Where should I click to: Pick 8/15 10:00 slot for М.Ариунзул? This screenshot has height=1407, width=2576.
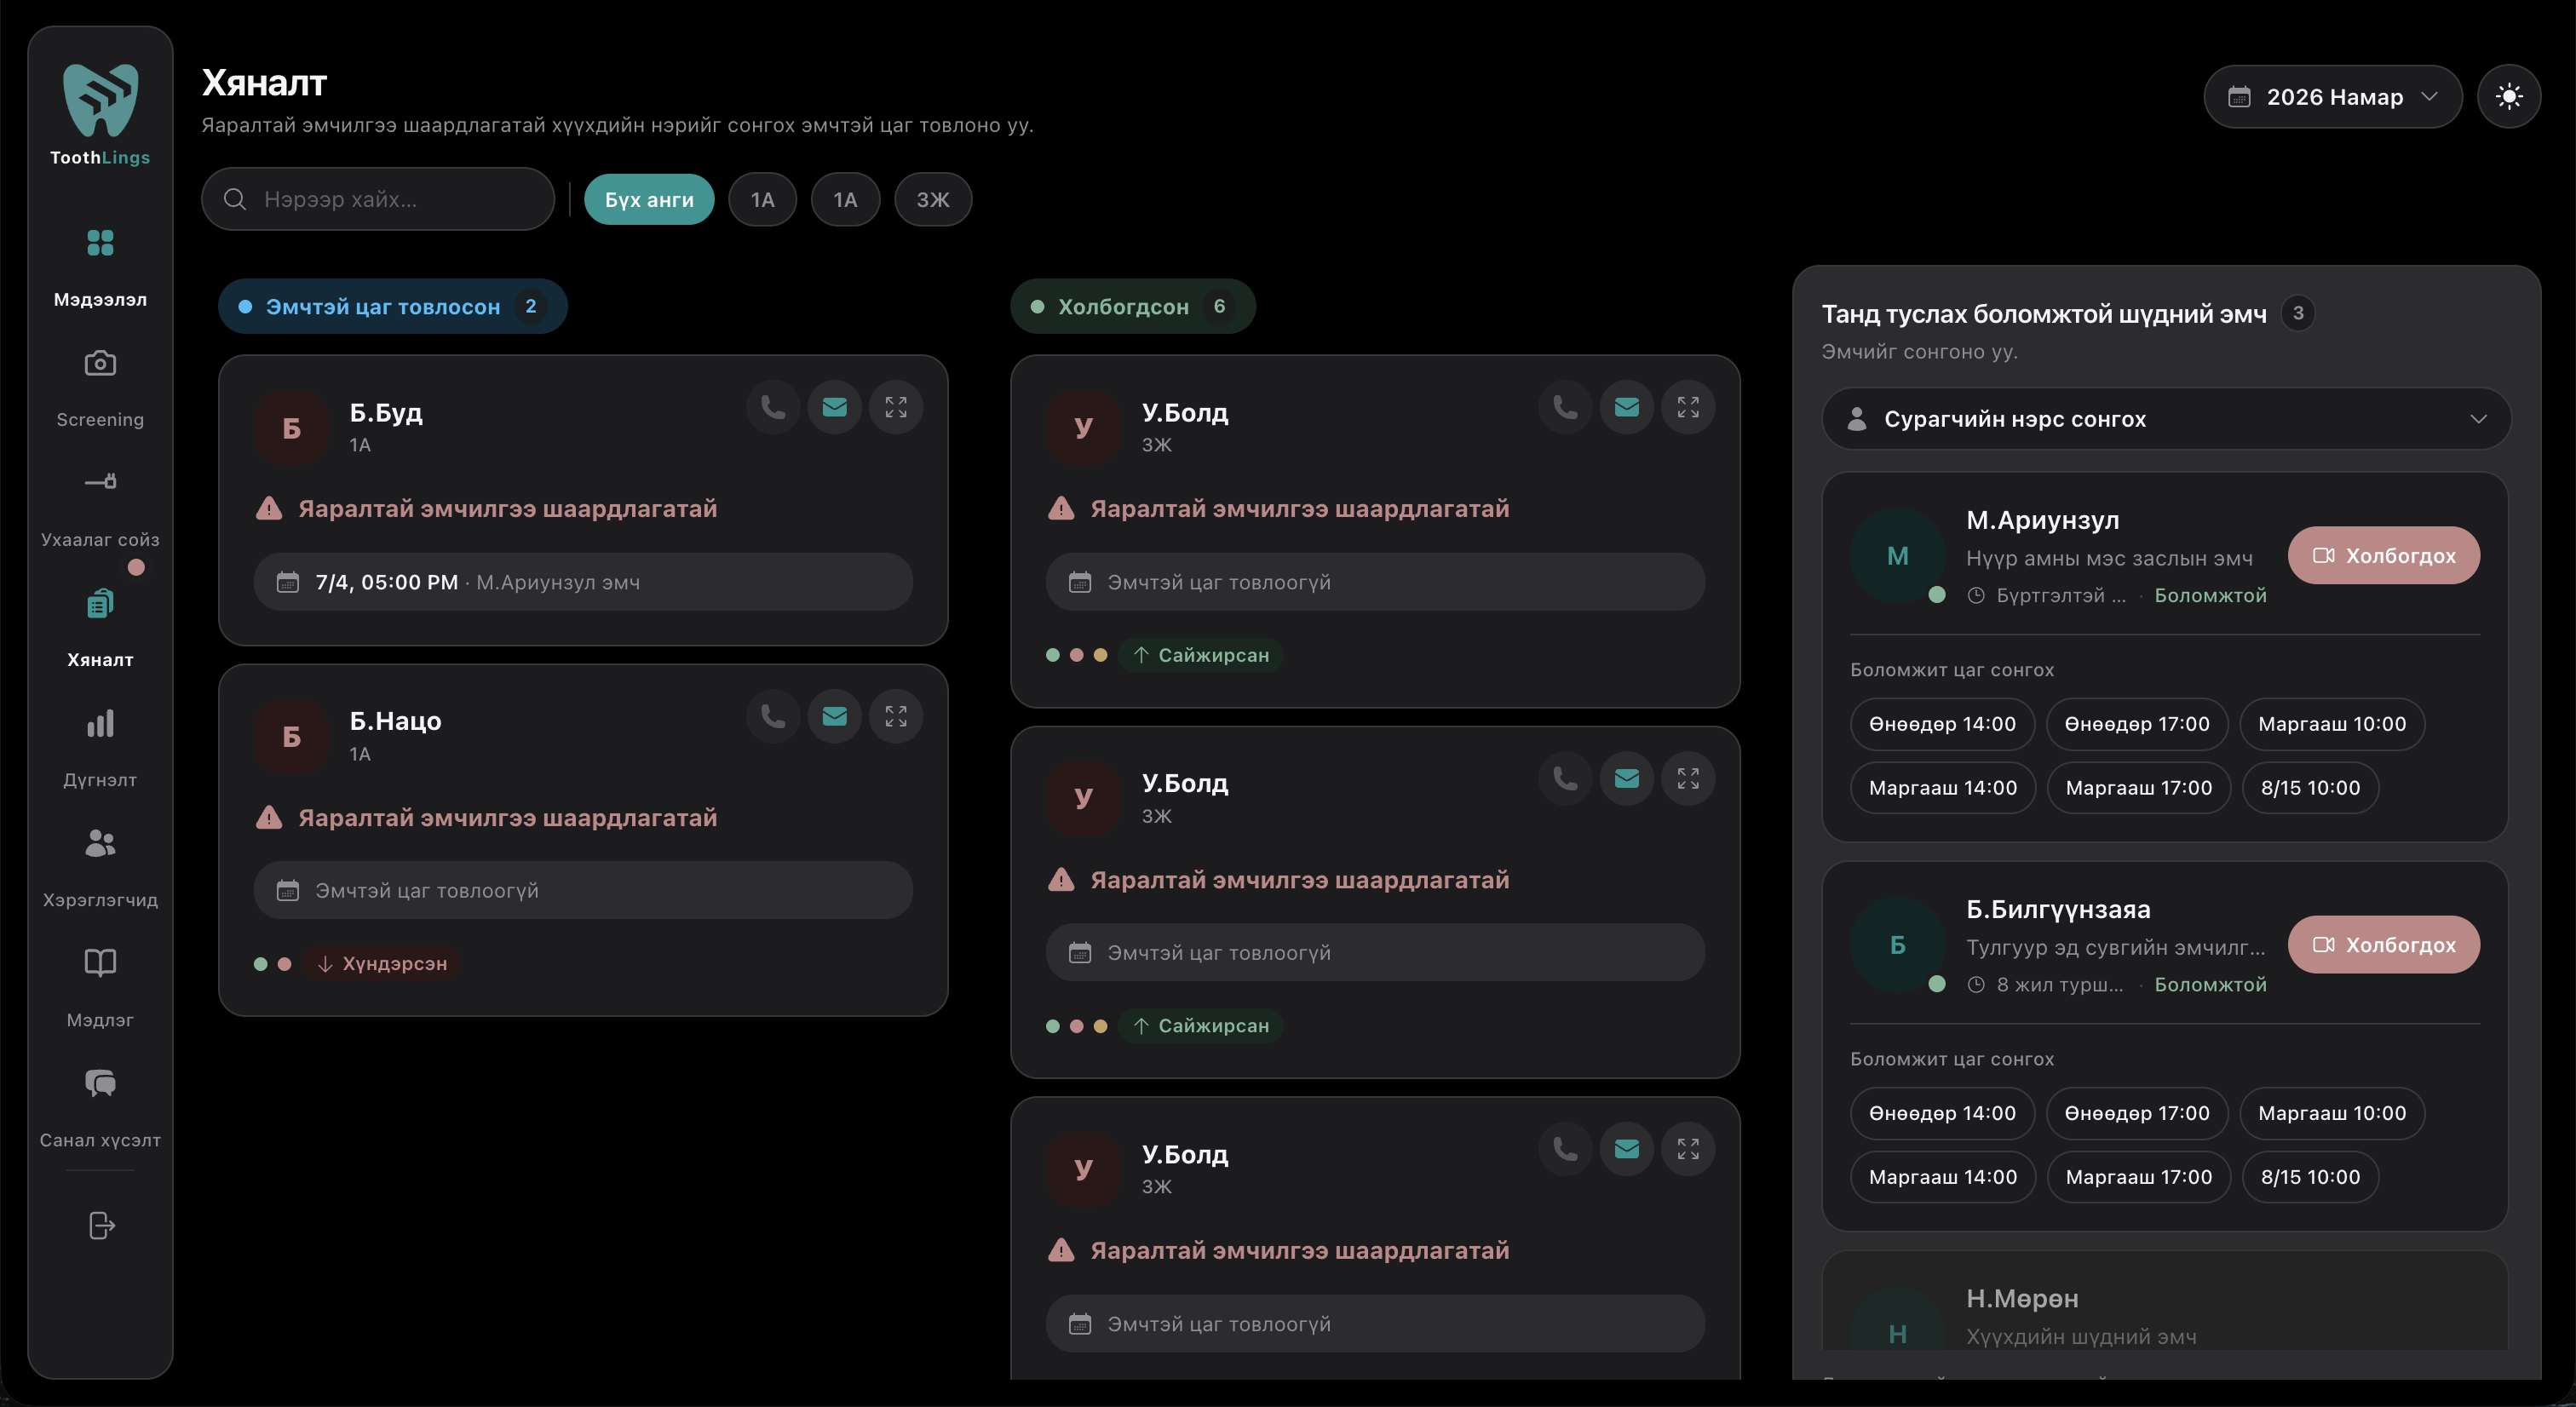[x=2310, y=788]
